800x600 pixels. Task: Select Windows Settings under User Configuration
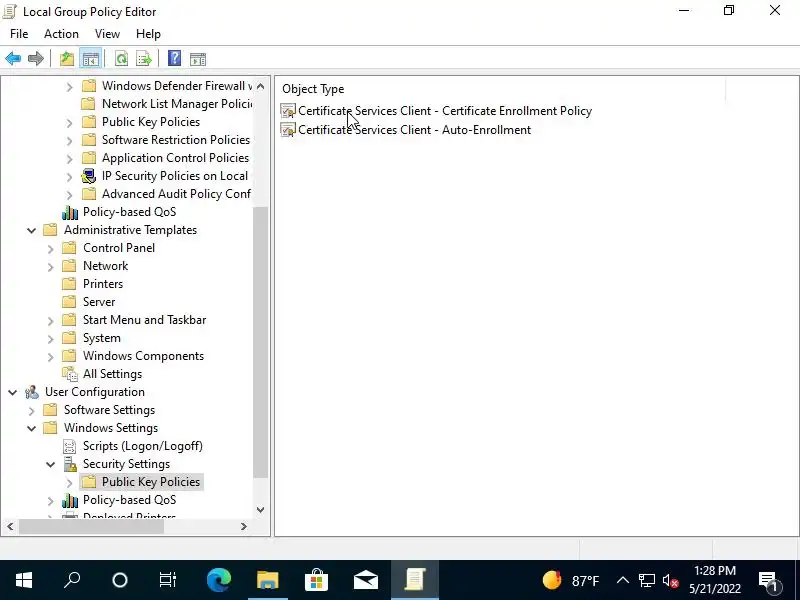[x=111, y=428]
